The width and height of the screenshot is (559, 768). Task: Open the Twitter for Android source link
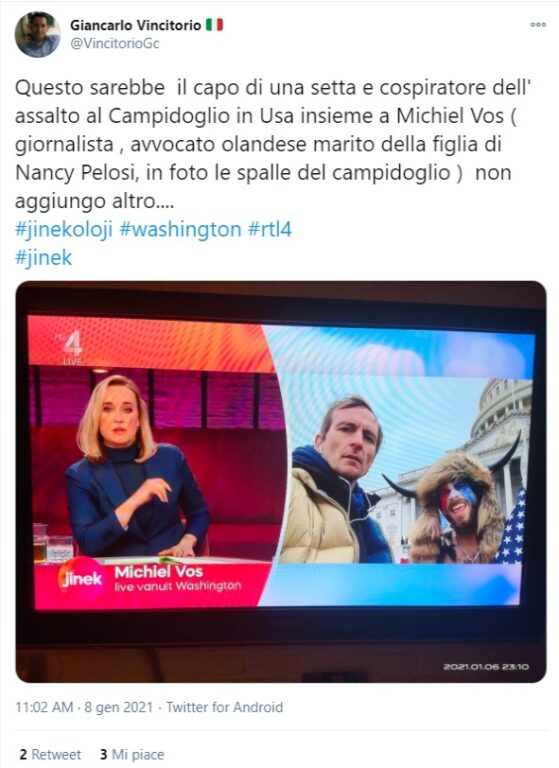[x=224, y=707]
